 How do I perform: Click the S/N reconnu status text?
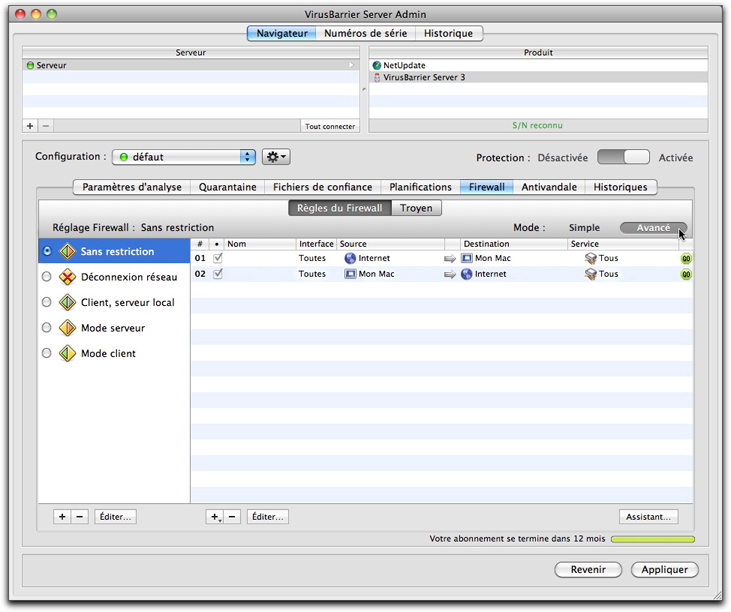(538, 125)
